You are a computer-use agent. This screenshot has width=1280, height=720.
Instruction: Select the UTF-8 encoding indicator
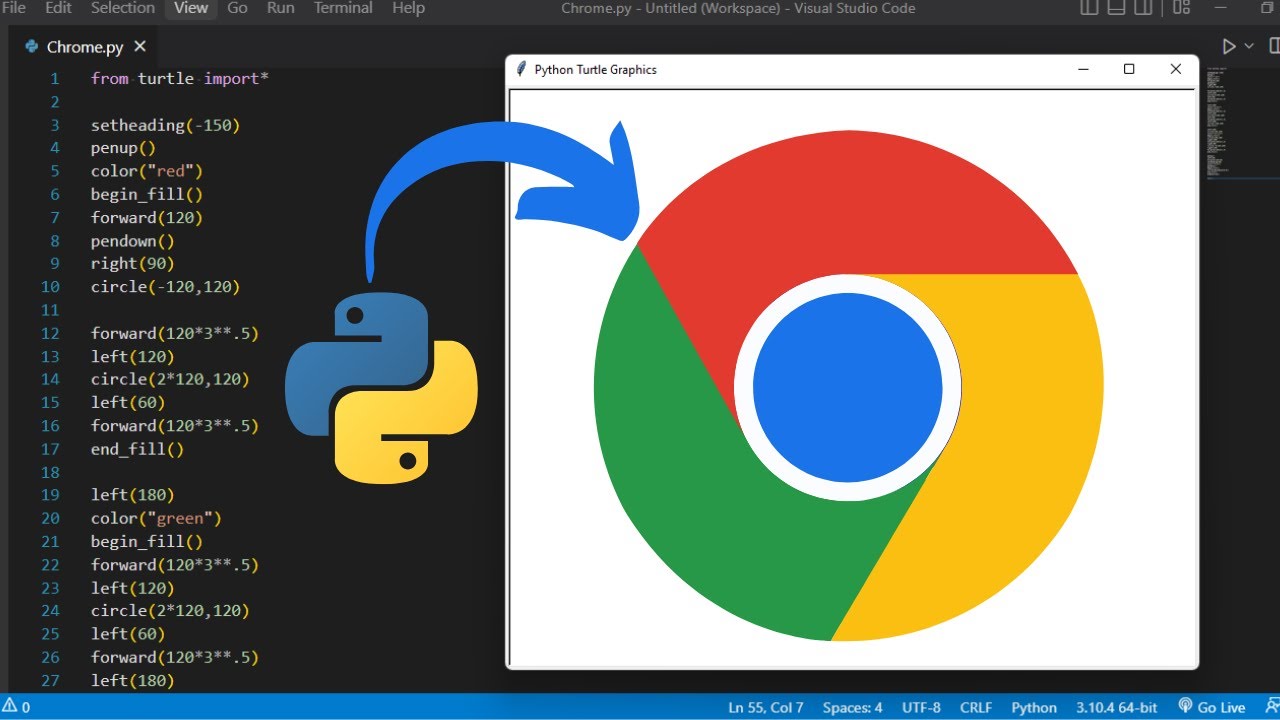point(921,707)
